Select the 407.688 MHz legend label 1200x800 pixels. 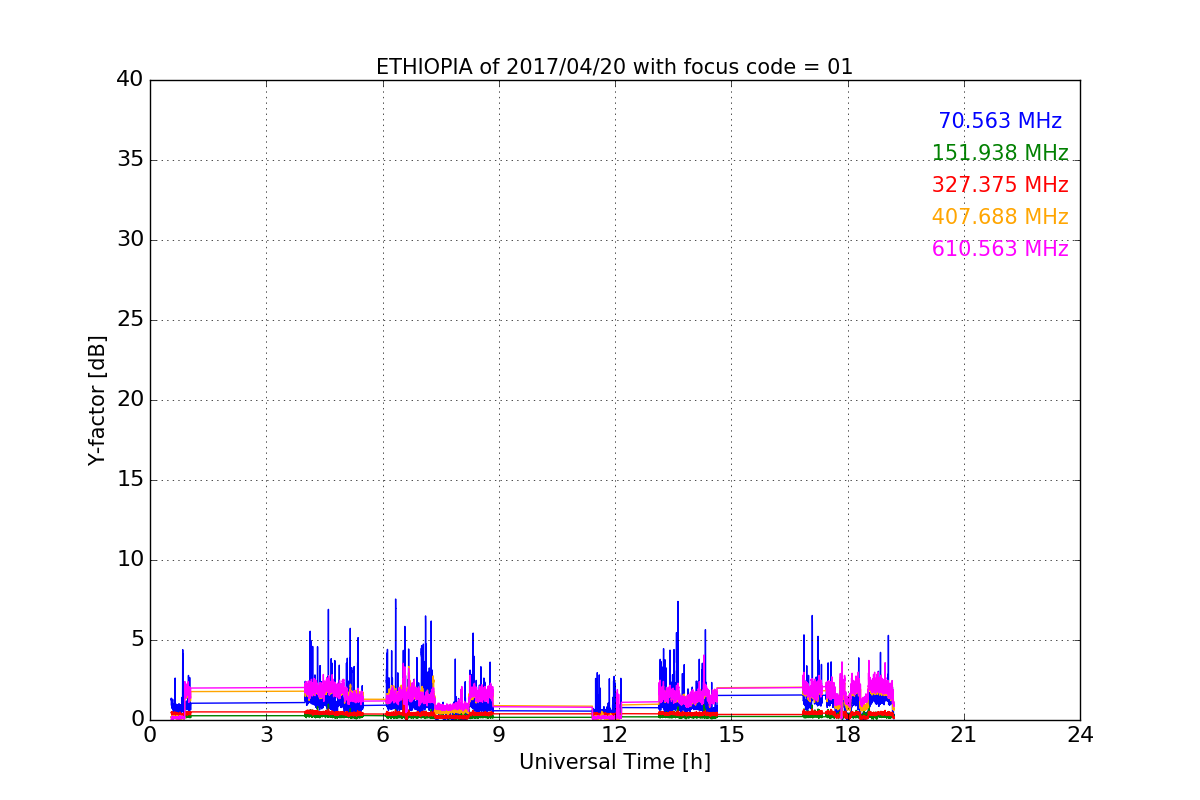pos(1000,217)
